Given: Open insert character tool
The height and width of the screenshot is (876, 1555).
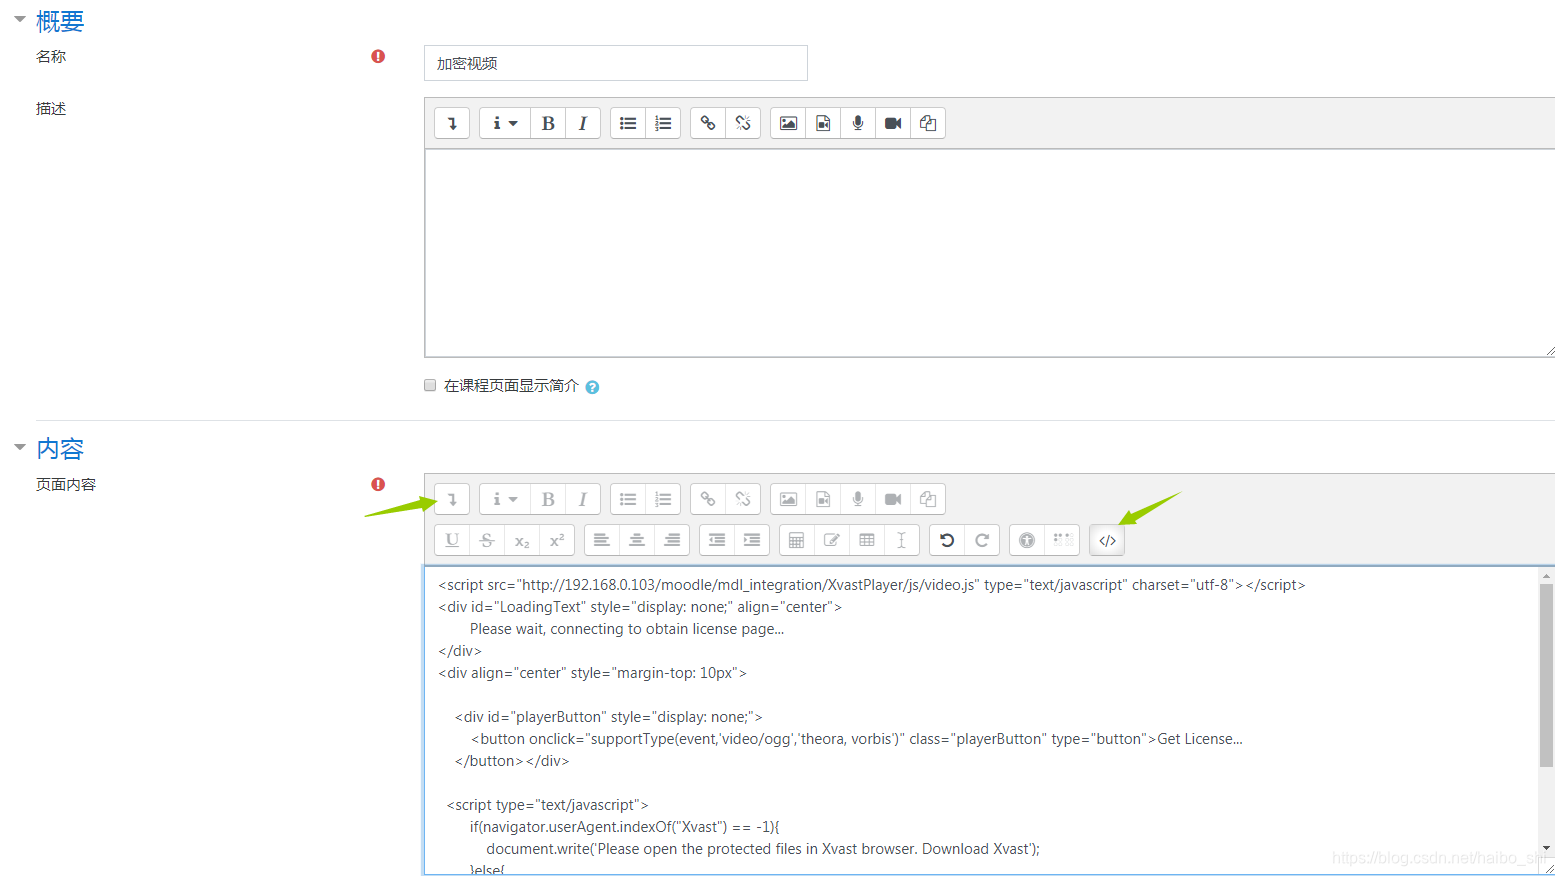Looking at the screenshot, I should click(832, 540).
